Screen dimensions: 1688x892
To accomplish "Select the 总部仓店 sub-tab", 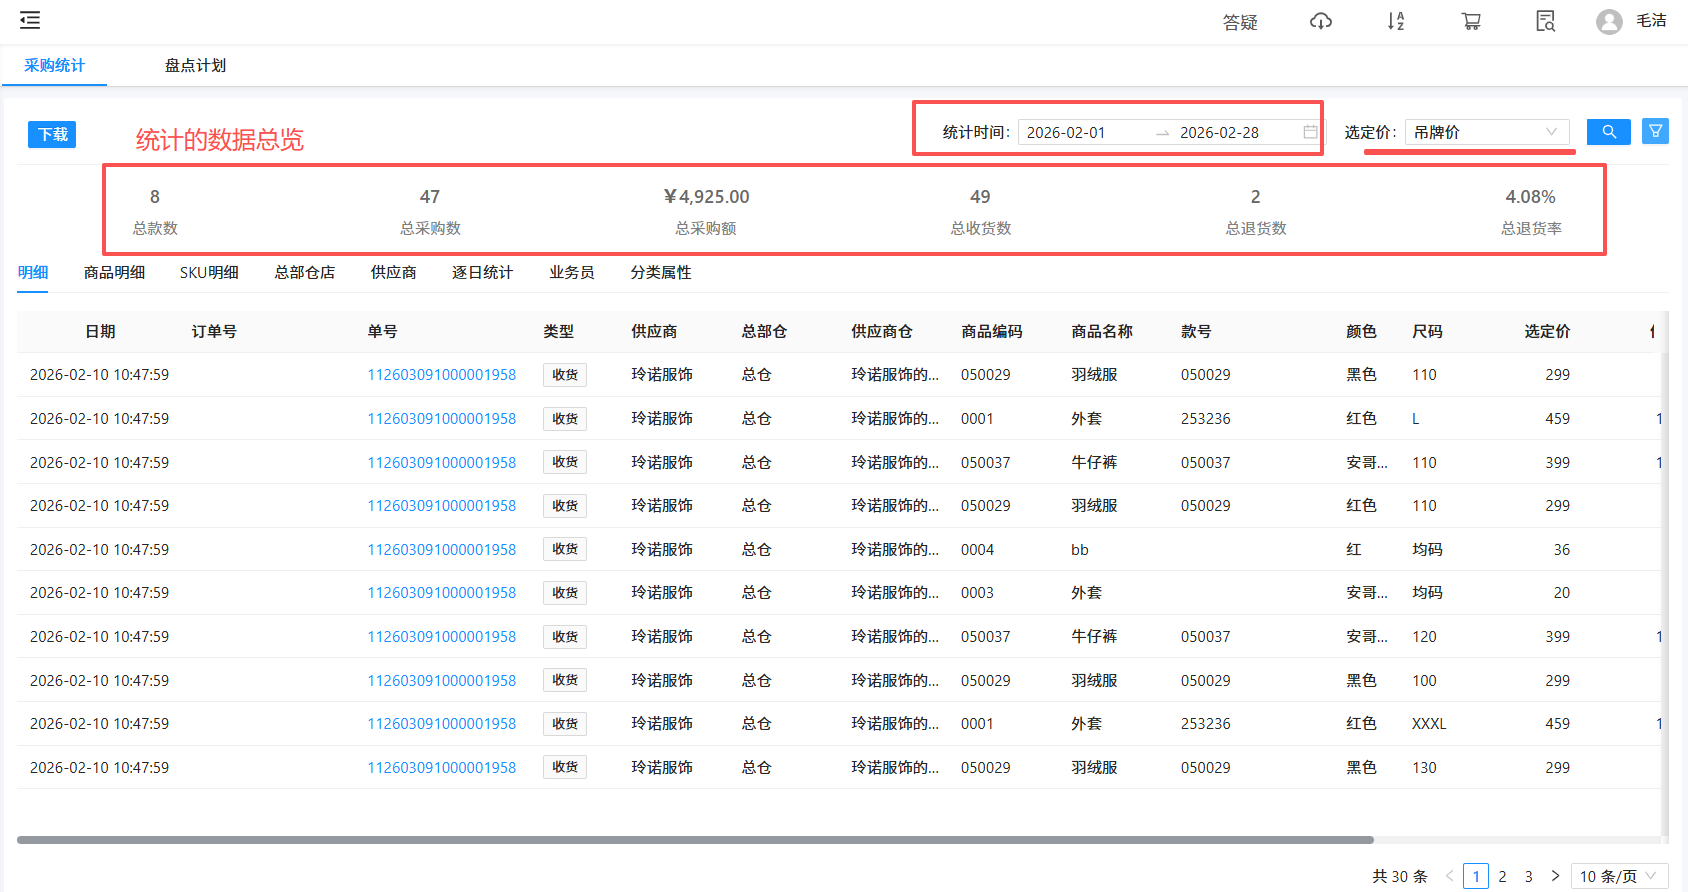I will point(305,272).
